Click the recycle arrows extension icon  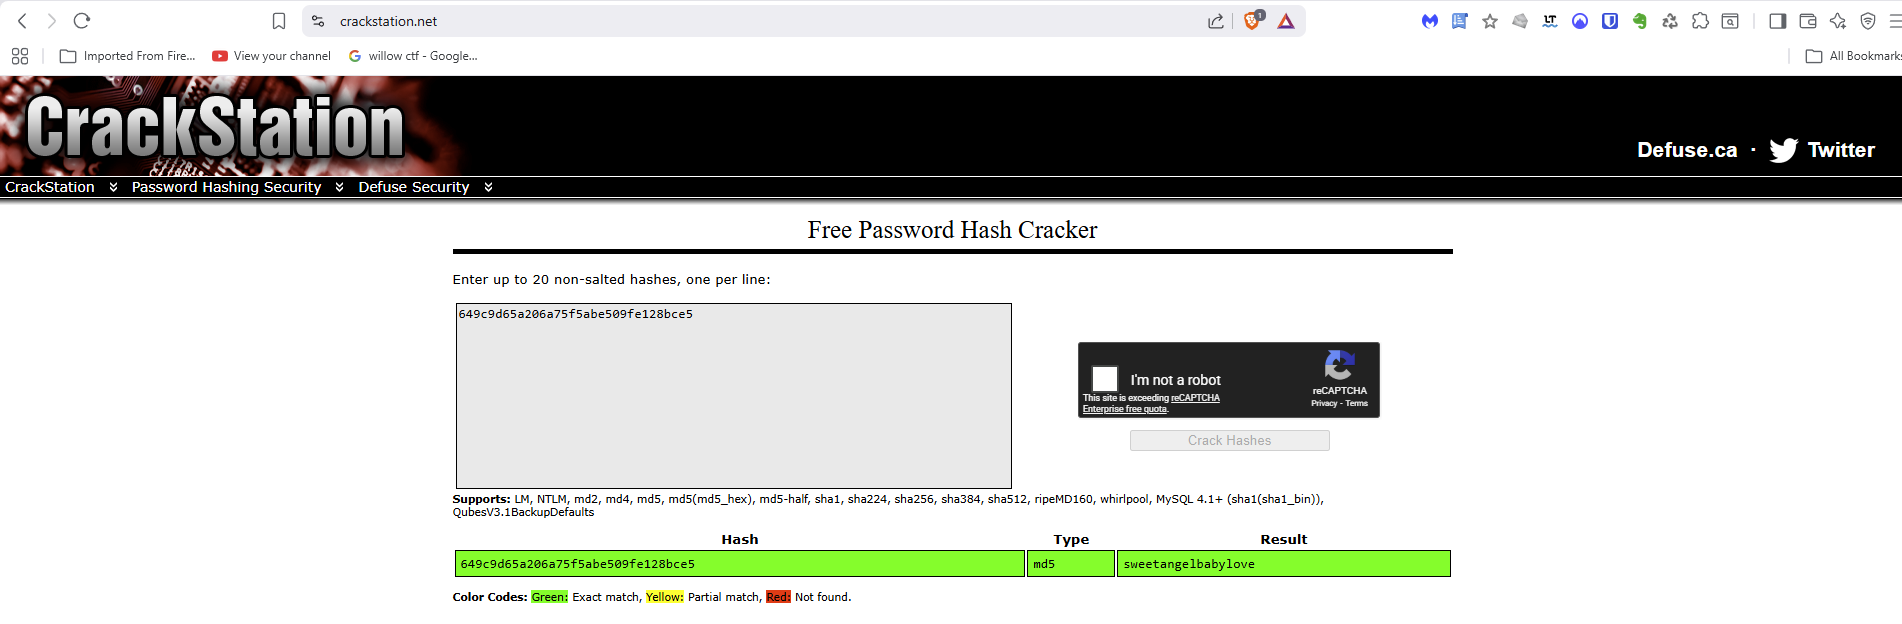(x=1670, y=21)
